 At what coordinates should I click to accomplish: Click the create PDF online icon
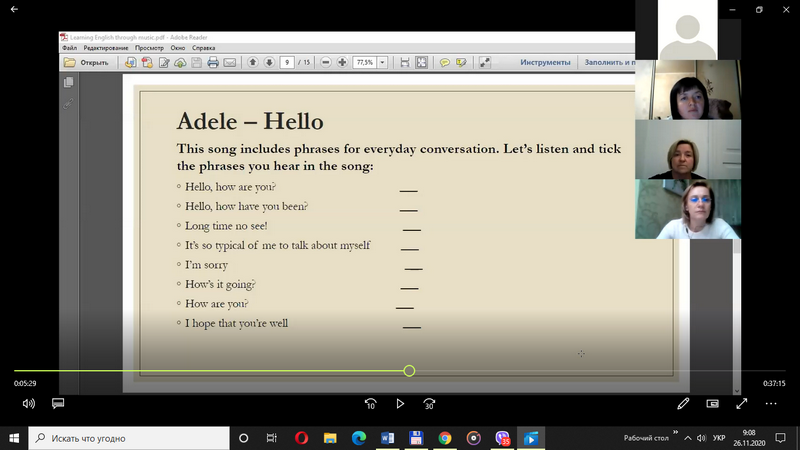(x=131, y=62)
